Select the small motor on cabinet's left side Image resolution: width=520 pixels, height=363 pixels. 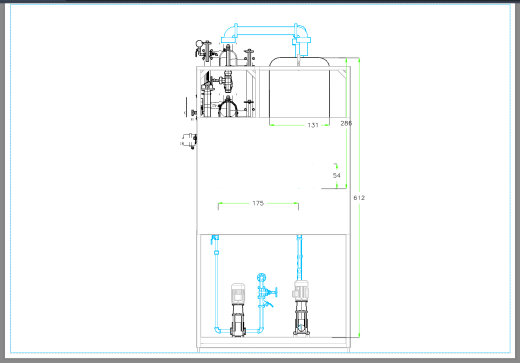tap(189, 141)
